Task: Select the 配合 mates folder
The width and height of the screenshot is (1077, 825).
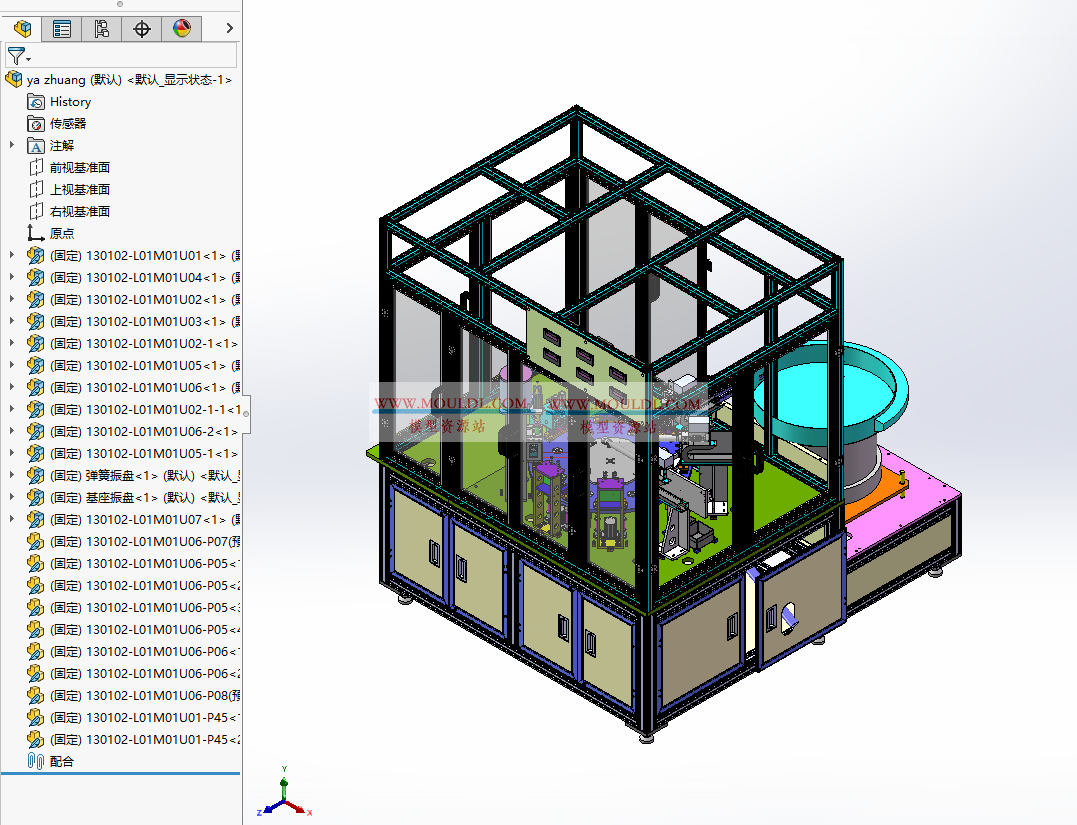Action: pyautogui.click(x=62, y=762)
